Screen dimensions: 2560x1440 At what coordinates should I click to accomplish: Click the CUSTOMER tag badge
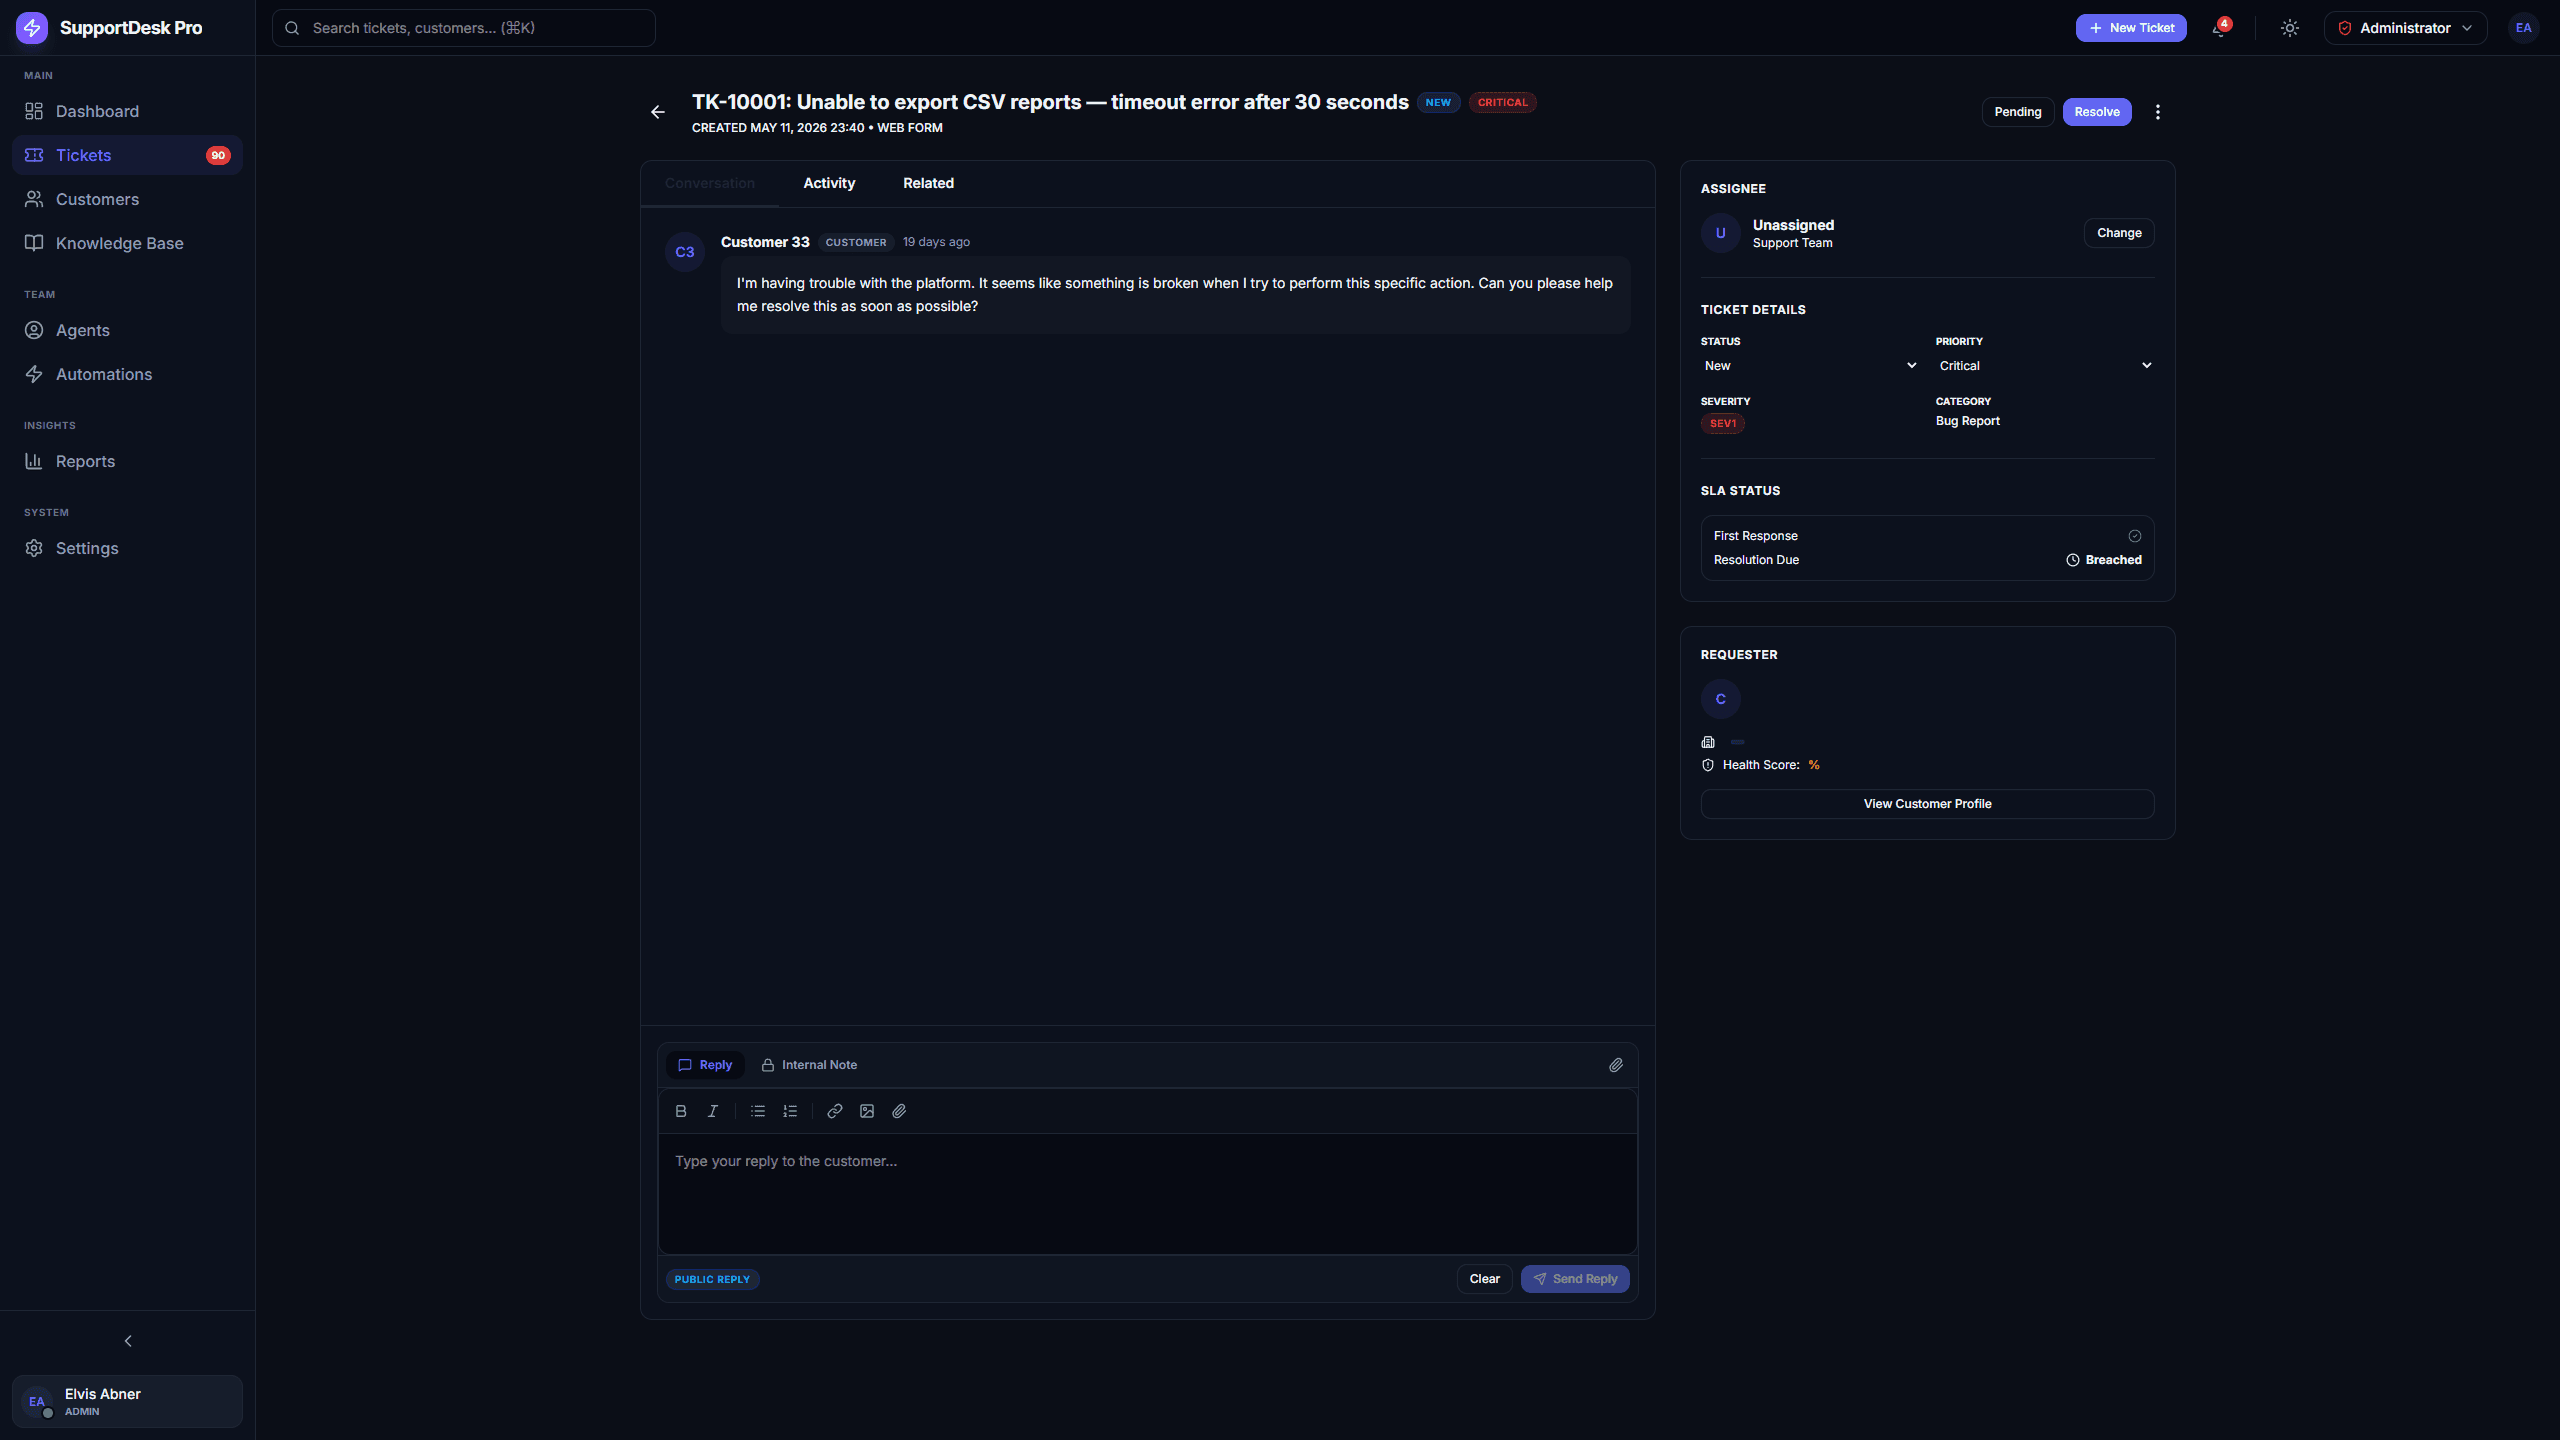(x=856, y=242)
